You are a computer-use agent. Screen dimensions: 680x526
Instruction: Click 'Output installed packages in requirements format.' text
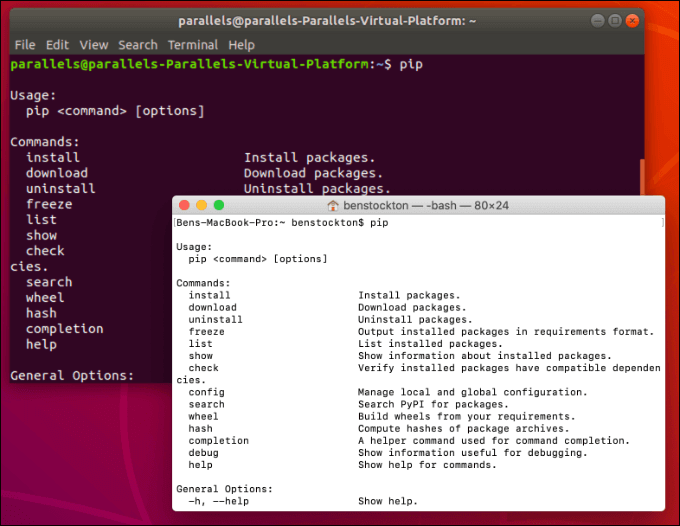click(506, 332)
